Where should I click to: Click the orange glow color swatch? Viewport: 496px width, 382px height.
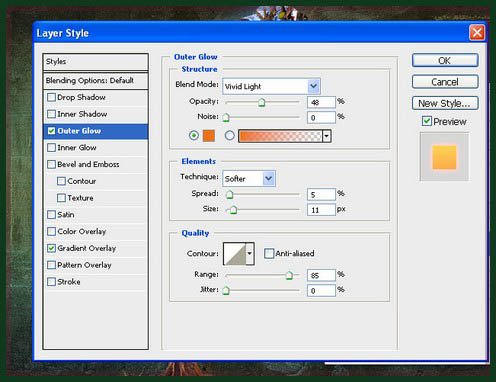pyautogui.click(x=209, y=136)
